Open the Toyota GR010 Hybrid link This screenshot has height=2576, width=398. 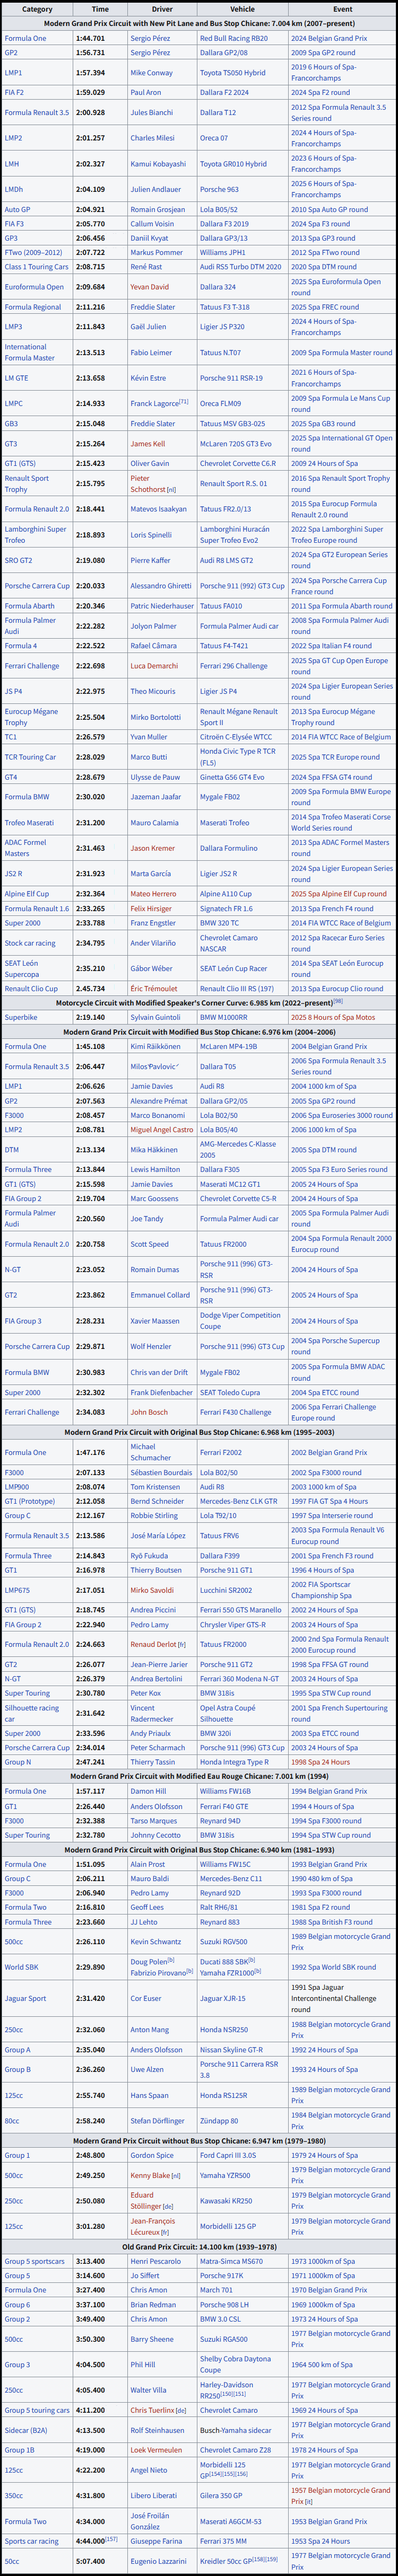pyautogui.click(x=233, y=164)
